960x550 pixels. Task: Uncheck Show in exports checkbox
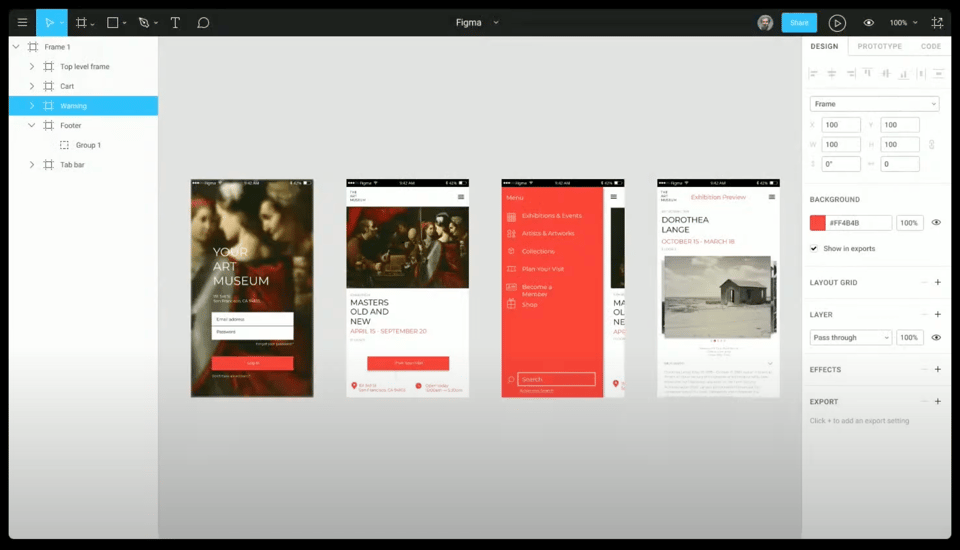pyautogui.click(x=814, y=249)
